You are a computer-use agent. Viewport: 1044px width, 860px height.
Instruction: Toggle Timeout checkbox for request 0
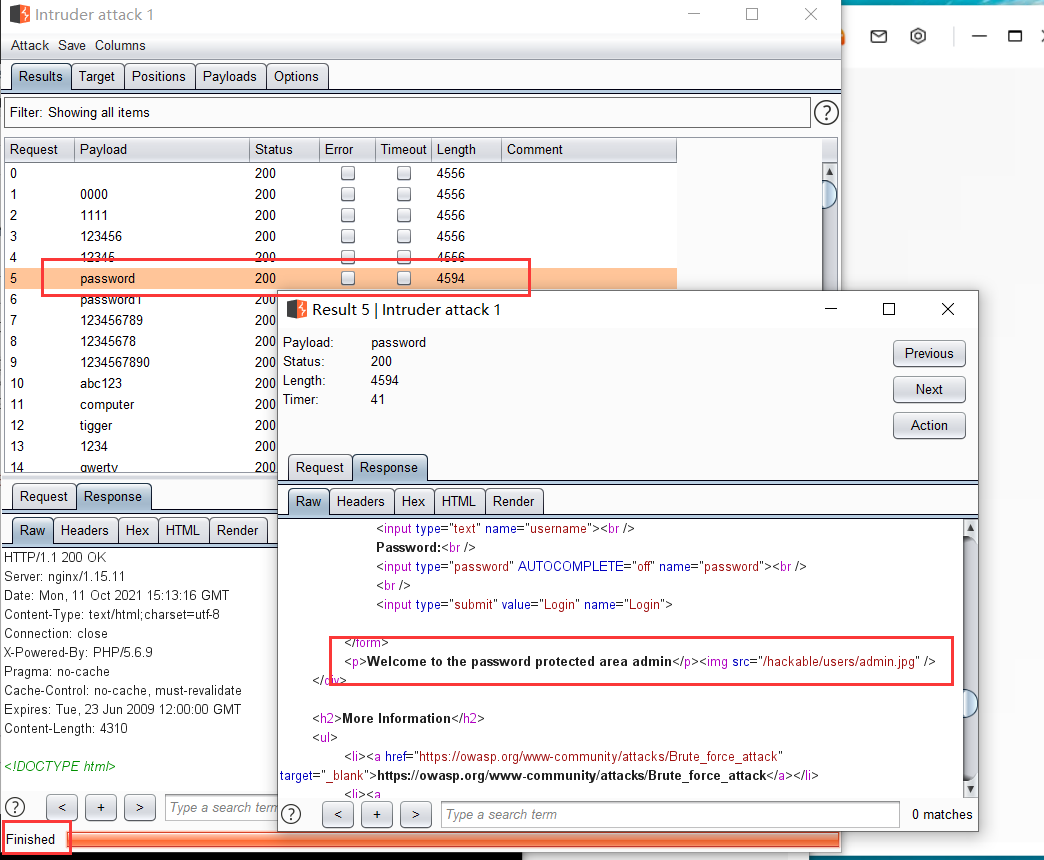pos(403,173)
